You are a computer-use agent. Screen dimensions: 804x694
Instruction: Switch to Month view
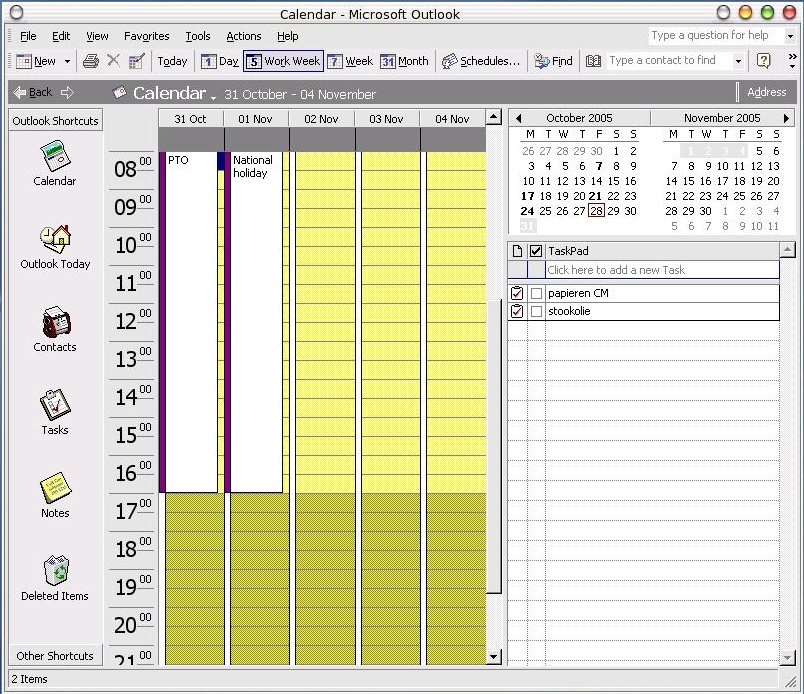404,61
